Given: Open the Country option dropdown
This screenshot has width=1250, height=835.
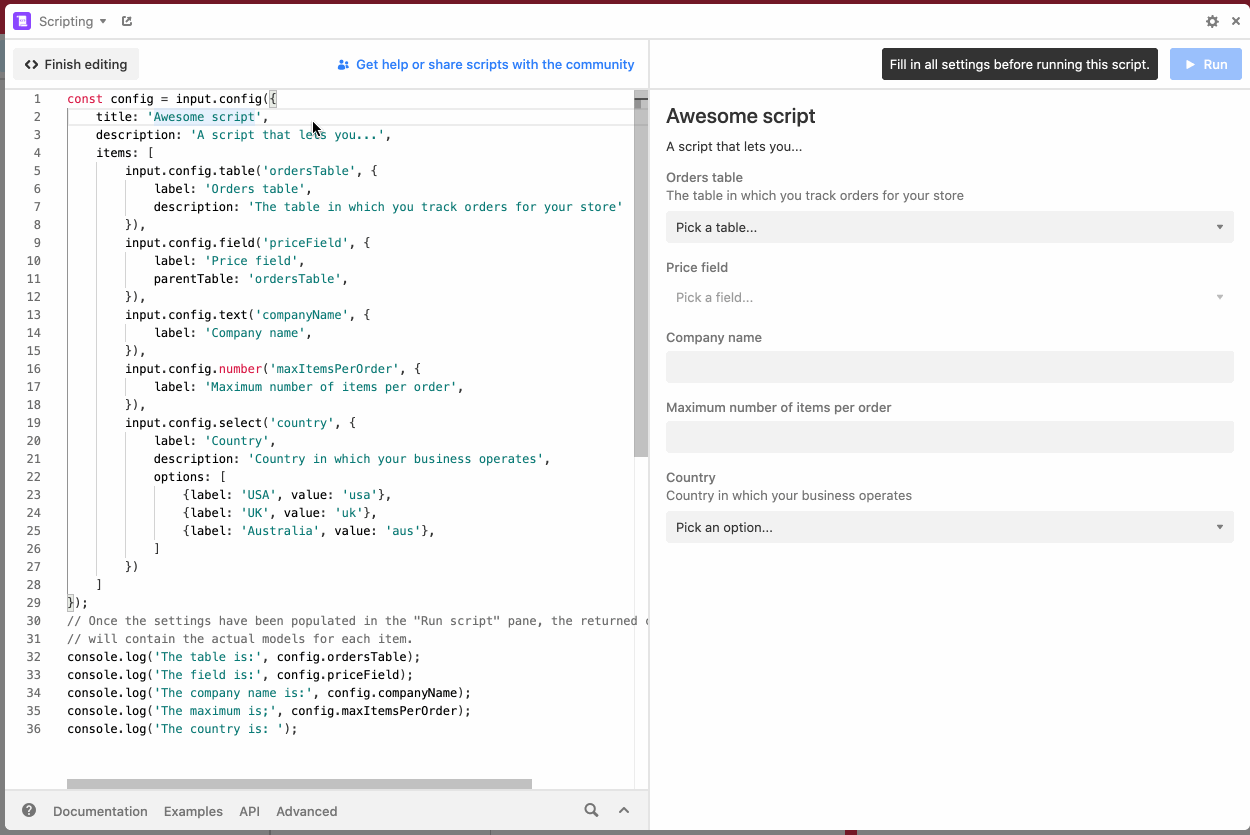Looking at the screenshot, I should pos(950,527).
